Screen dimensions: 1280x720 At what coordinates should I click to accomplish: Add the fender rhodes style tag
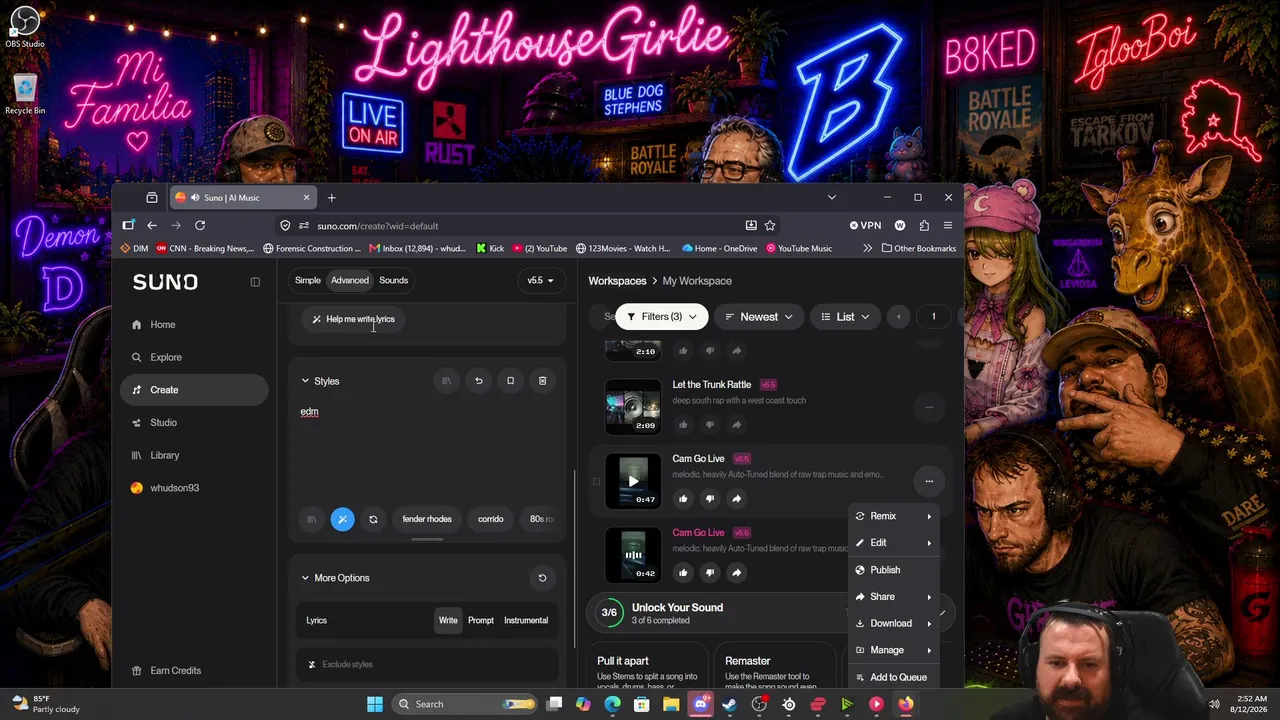tap(427, 519)
